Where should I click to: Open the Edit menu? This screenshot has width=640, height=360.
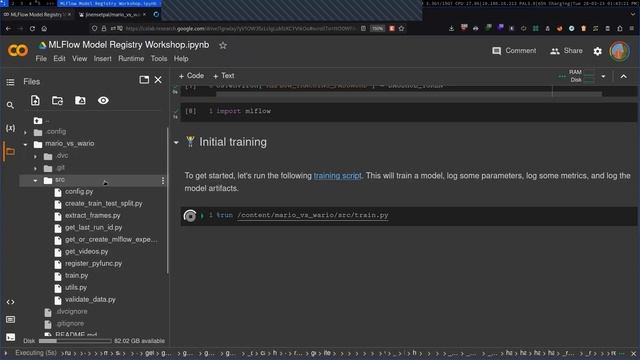click(59, 59)
